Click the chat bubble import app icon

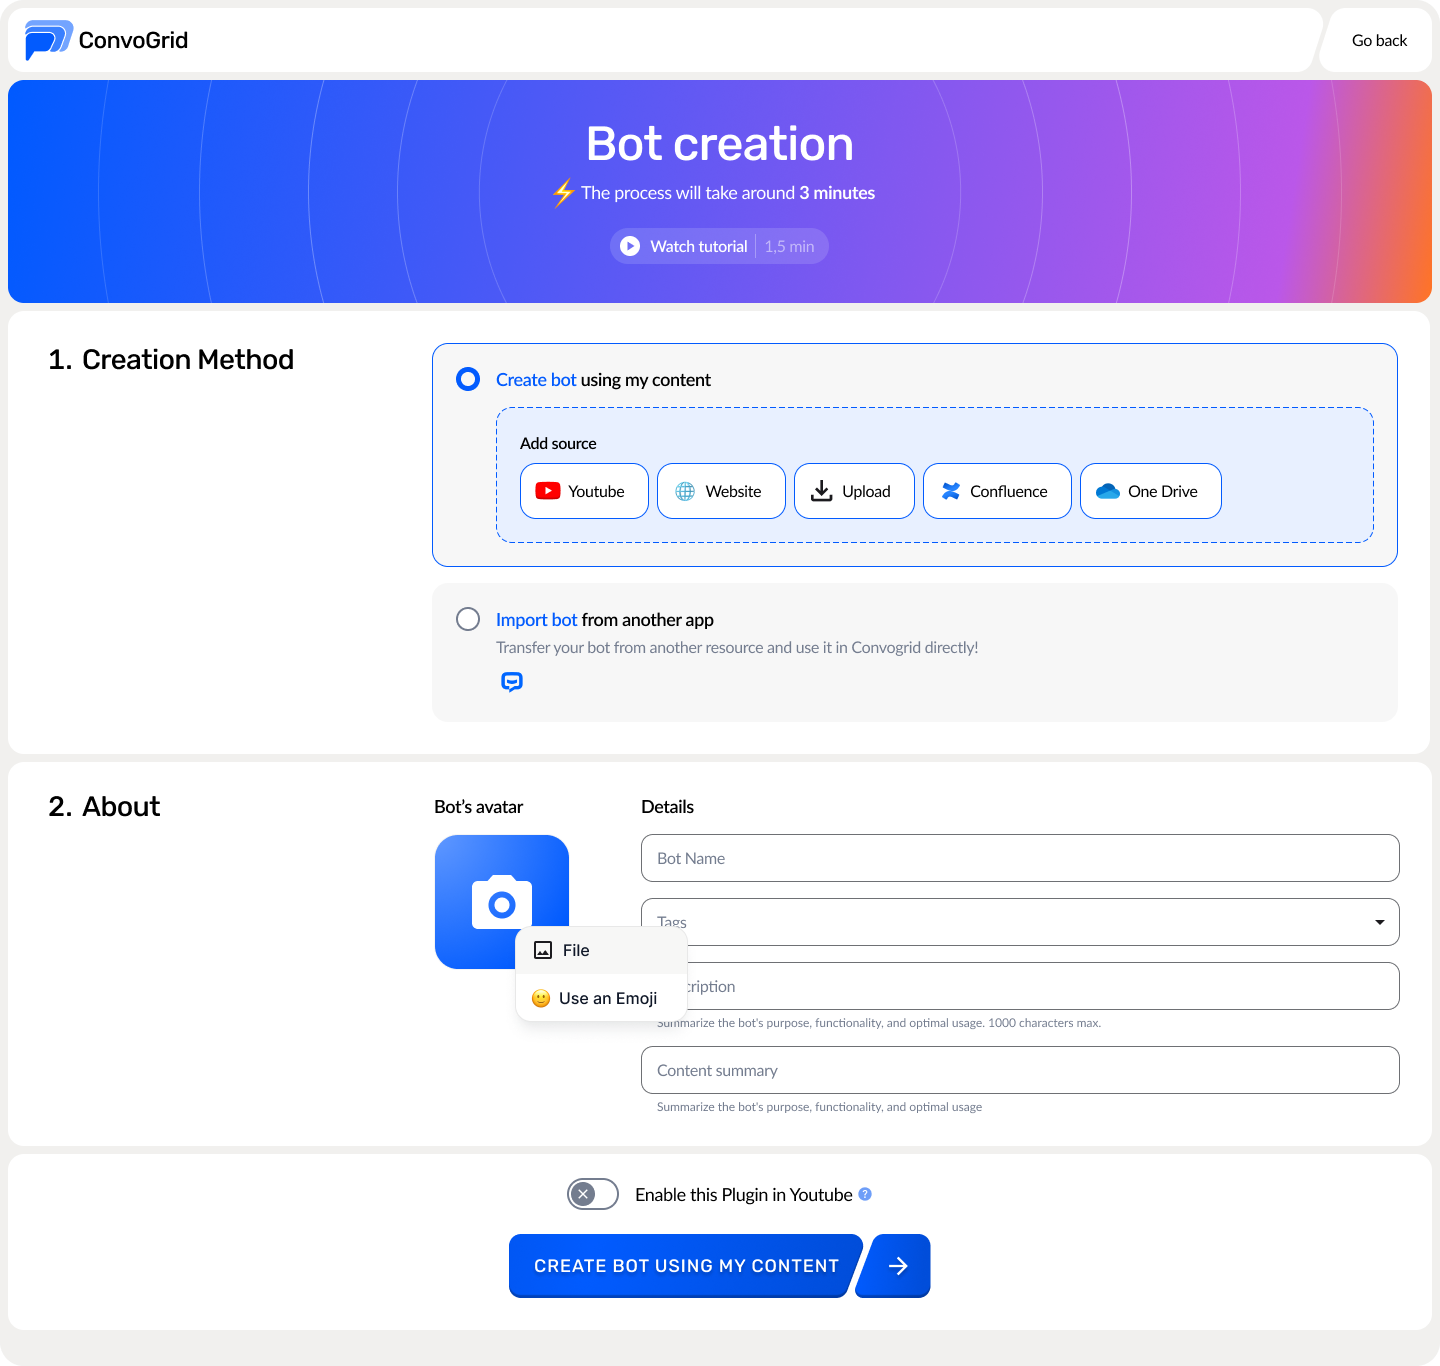[511, 682]
